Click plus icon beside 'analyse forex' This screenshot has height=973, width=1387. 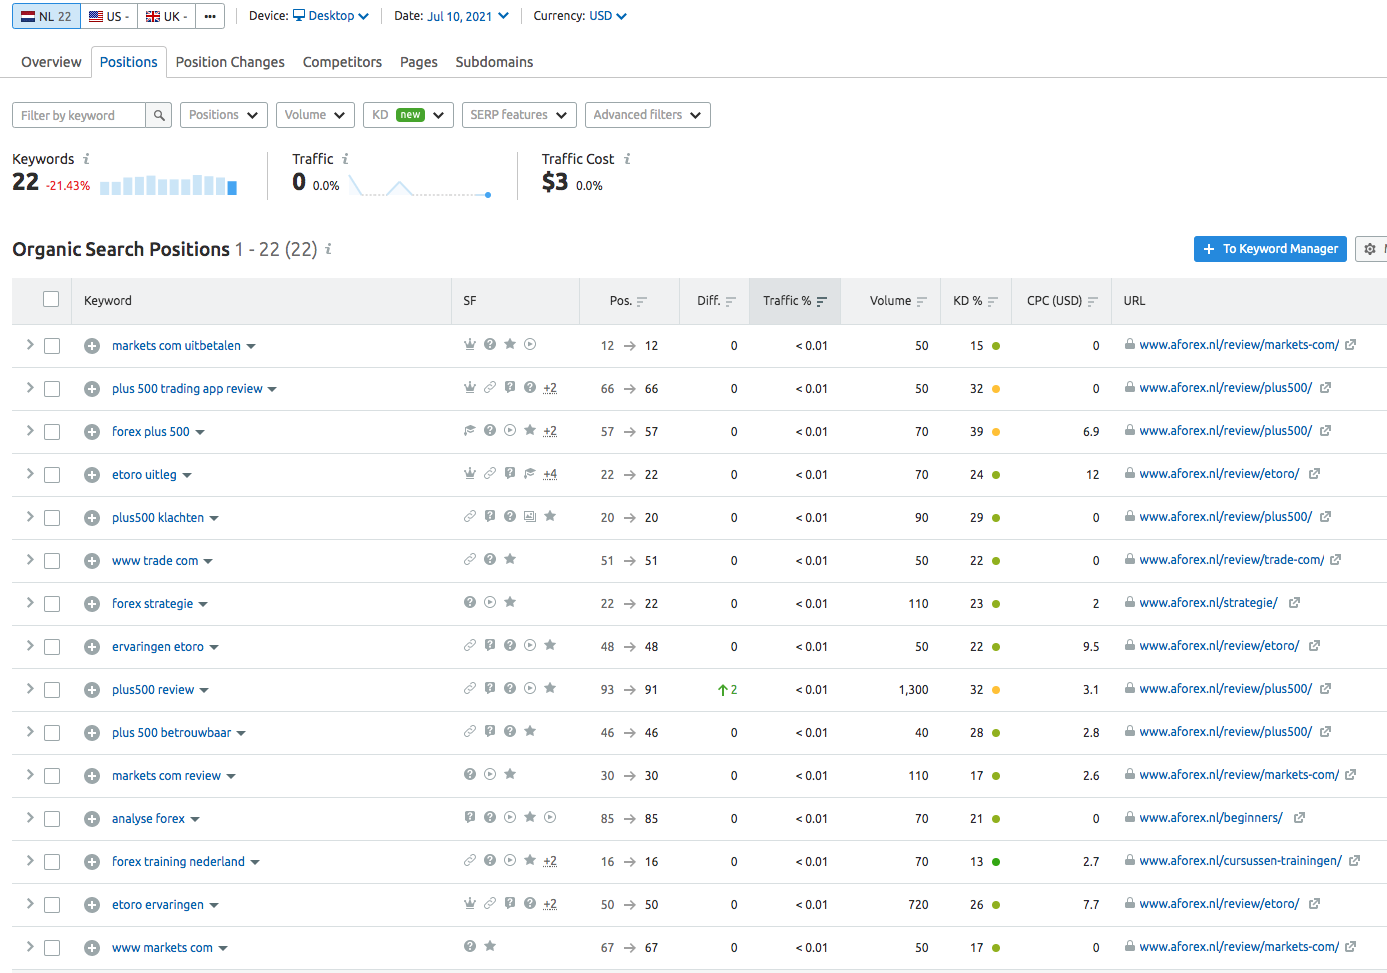pos(92,819)
